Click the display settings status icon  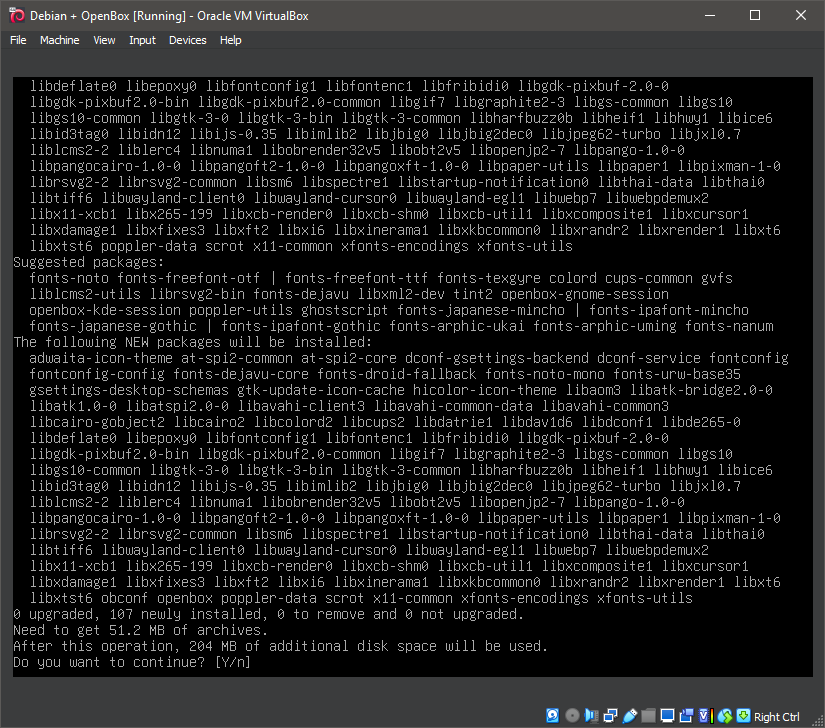point(668,715)
